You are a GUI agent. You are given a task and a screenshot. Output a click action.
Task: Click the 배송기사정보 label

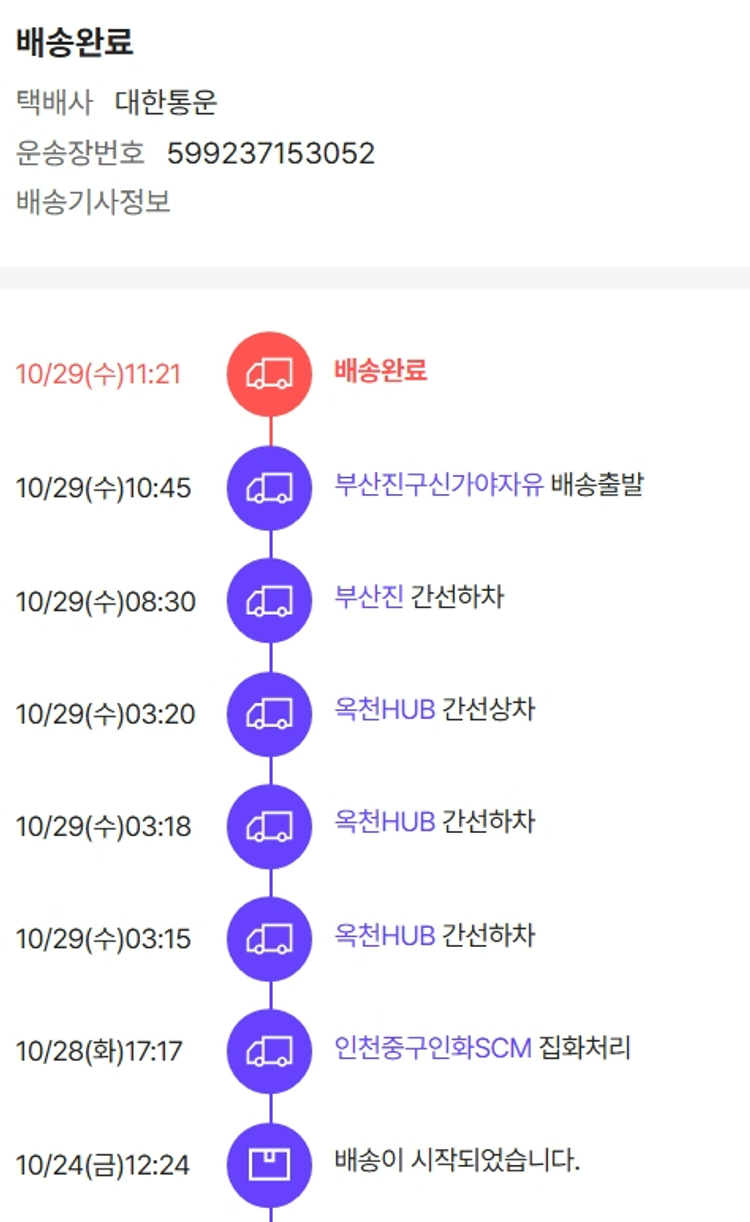[x=93, y=202]
